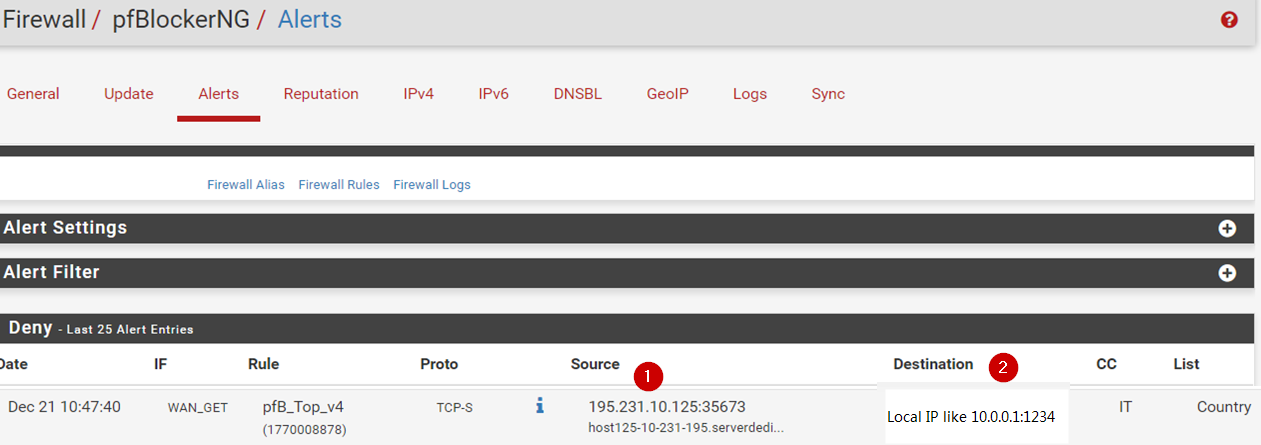Open the red help question mark icon
This screenshot has height=445, width=1261.
[1229, 20]
